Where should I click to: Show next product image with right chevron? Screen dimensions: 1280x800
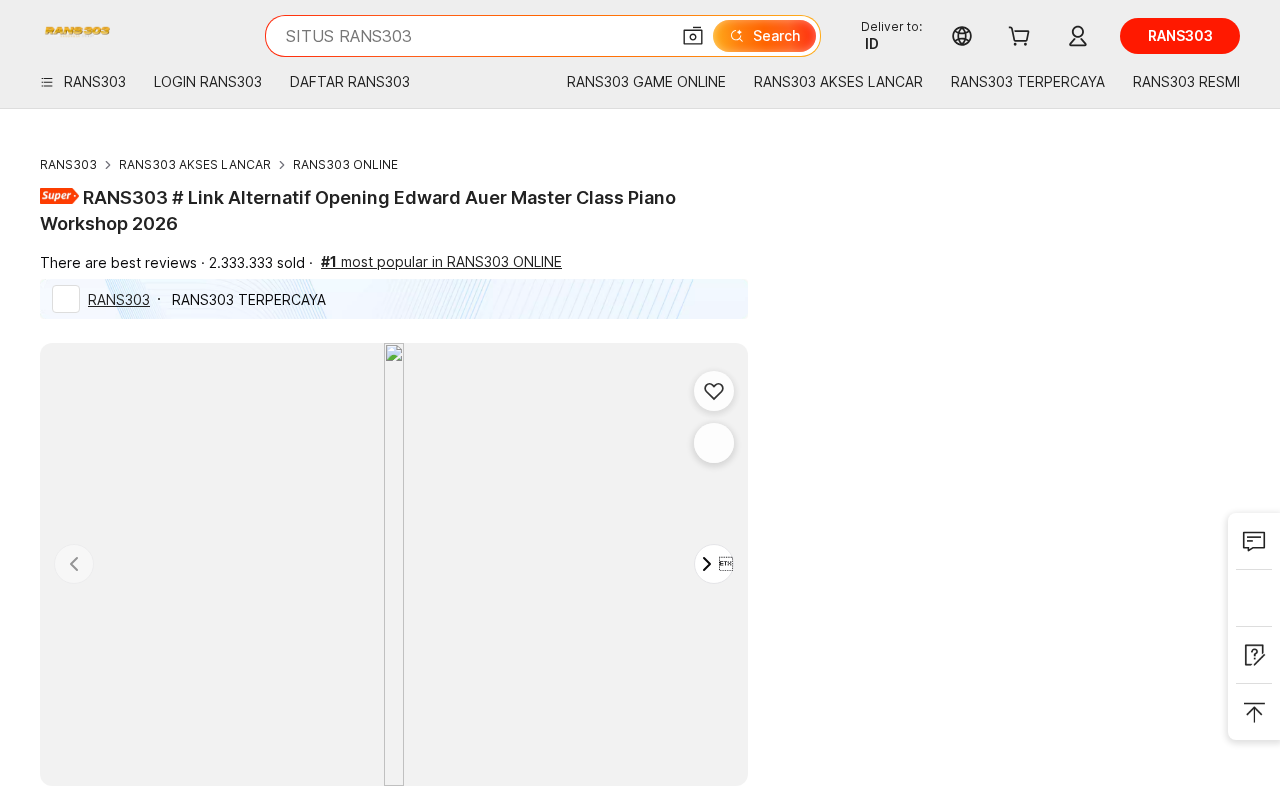[x=707, y=564]
